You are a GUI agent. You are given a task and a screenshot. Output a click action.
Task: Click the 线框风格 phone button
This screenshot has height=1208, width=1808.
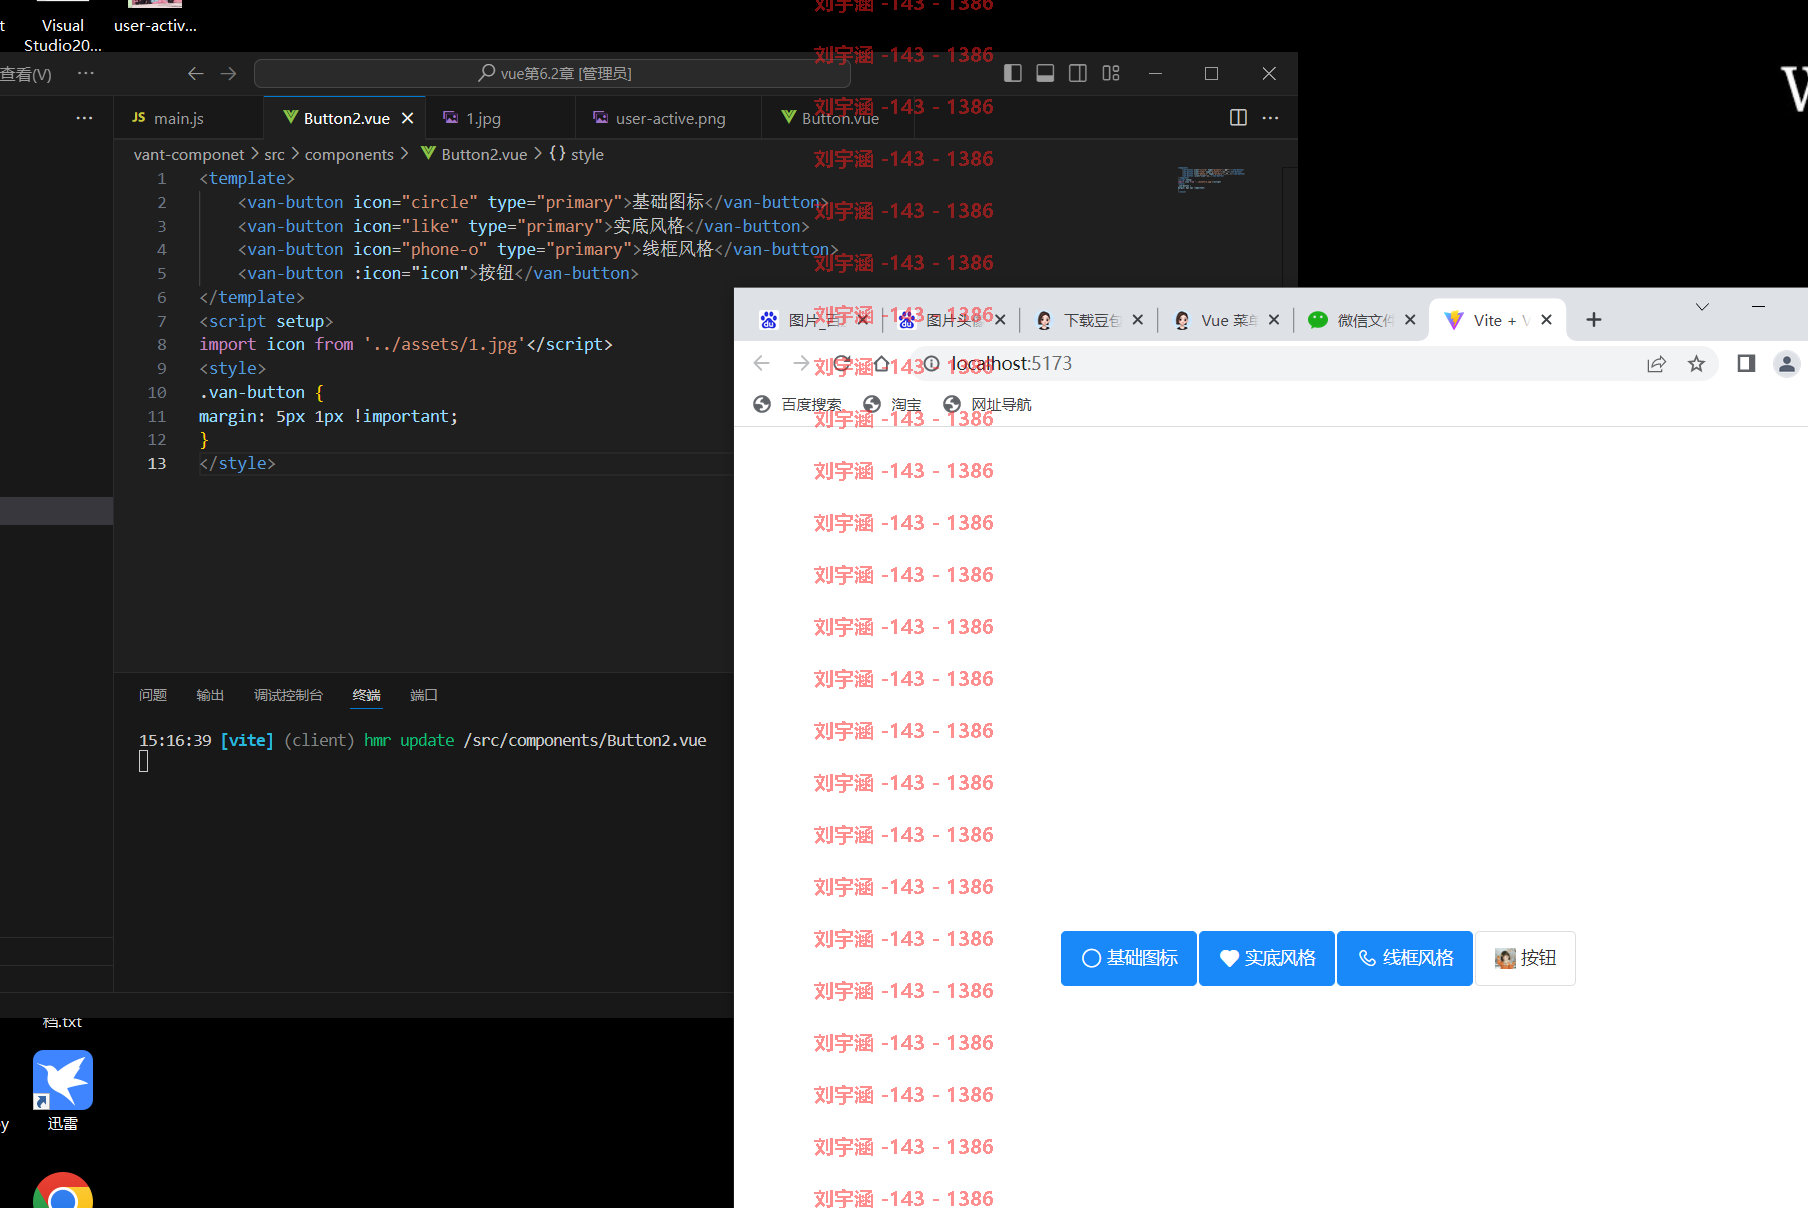coord(1405,958)
